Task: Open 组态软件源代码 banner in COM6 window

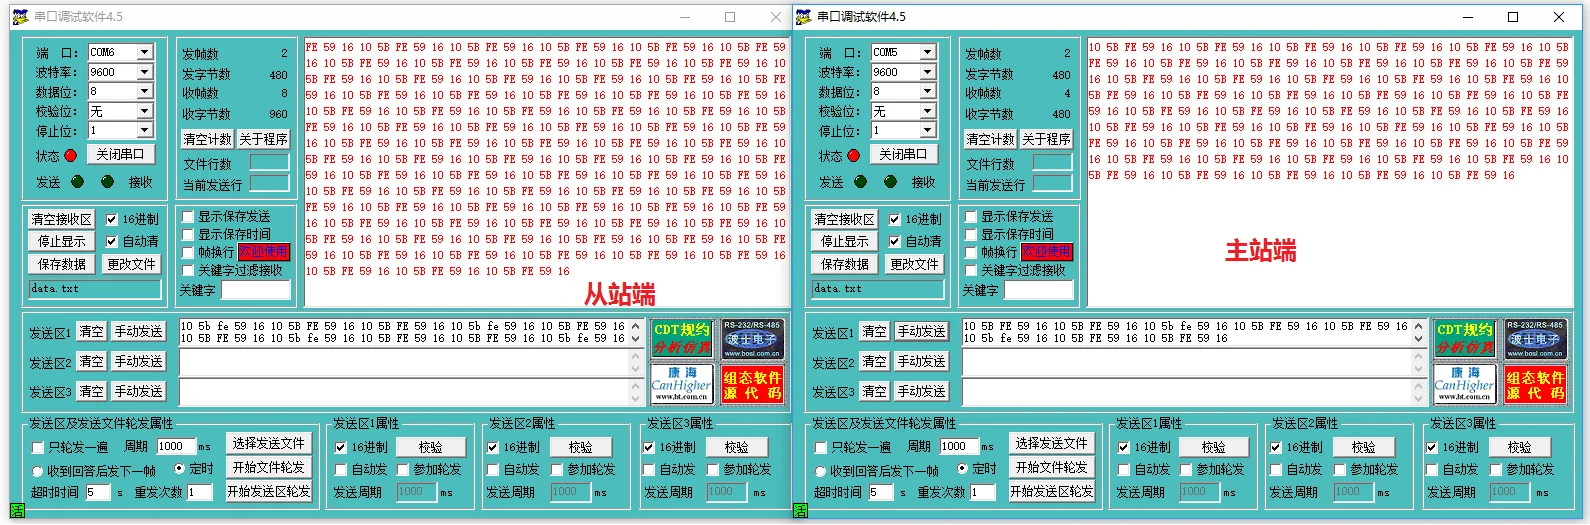Action: [x=752, y=383]
